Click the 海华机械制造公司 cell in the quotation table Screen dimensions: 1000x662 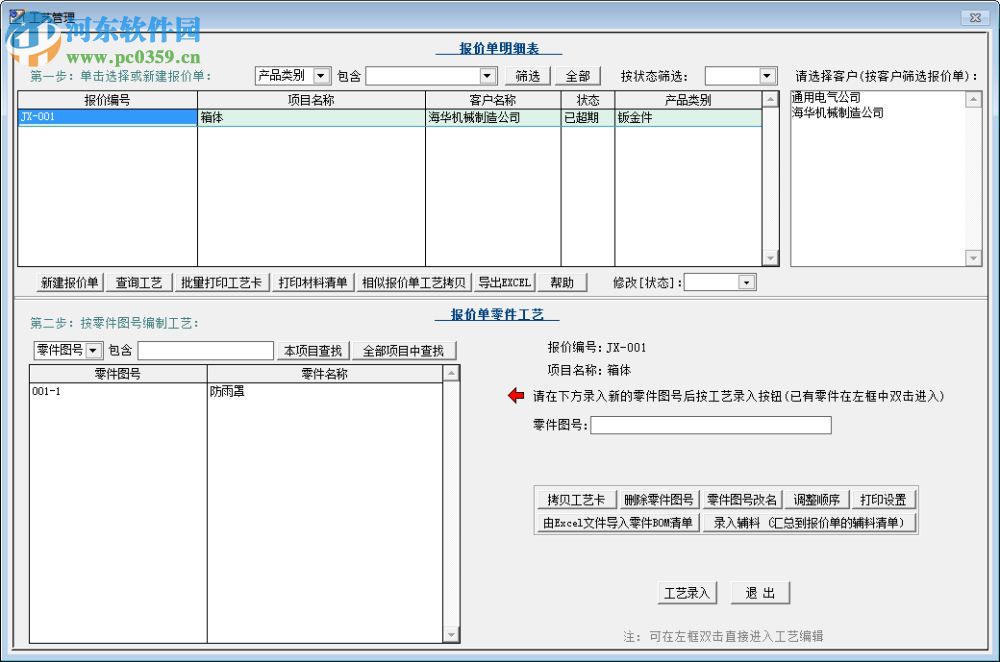[x=493, y=117]
